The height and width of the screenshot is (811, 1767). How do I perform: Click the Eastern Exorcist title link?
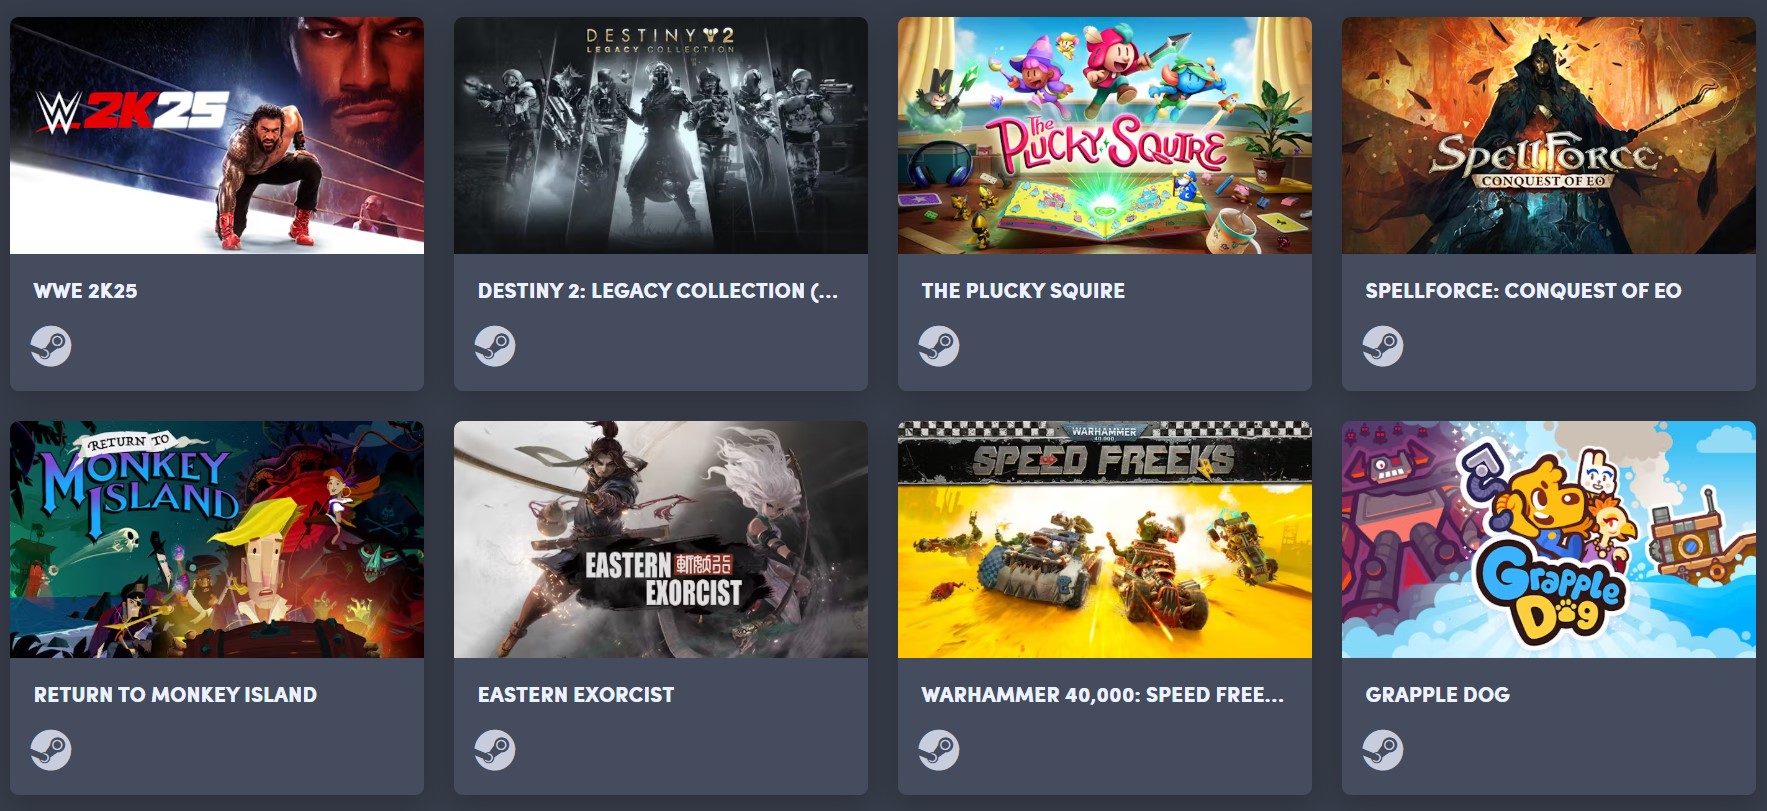(x=576, y=695)
